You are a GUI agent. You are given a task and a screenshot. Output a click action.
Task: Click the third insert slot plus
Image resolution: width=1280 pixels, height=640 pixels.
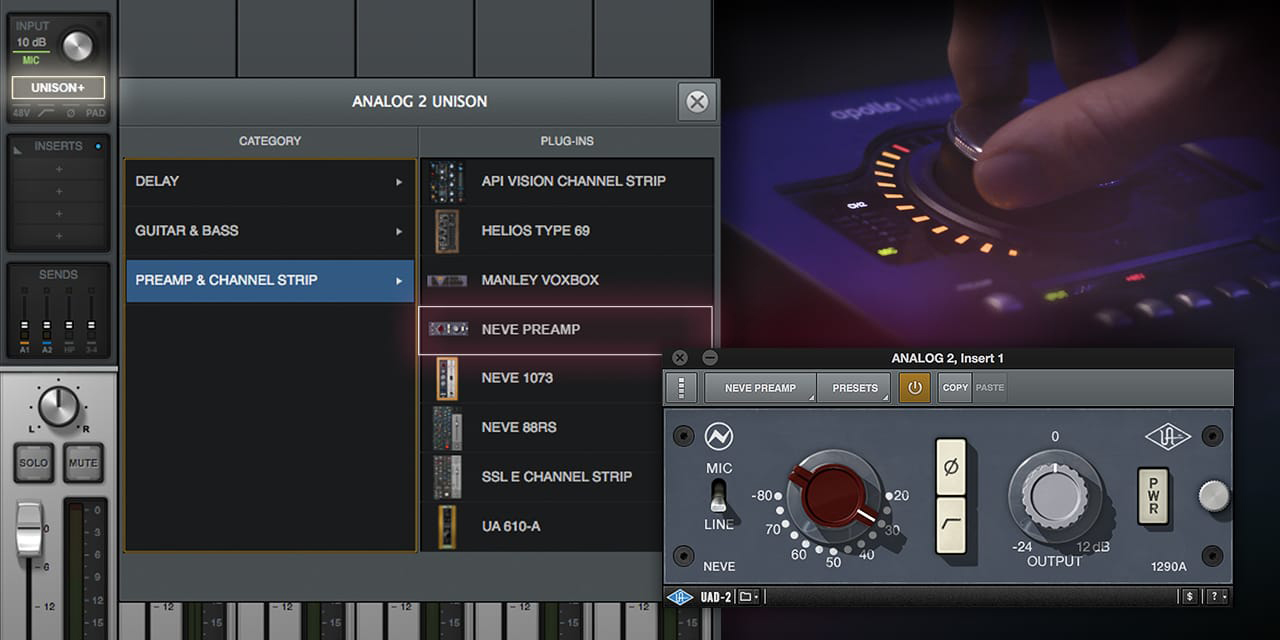(x=58, y=213)
